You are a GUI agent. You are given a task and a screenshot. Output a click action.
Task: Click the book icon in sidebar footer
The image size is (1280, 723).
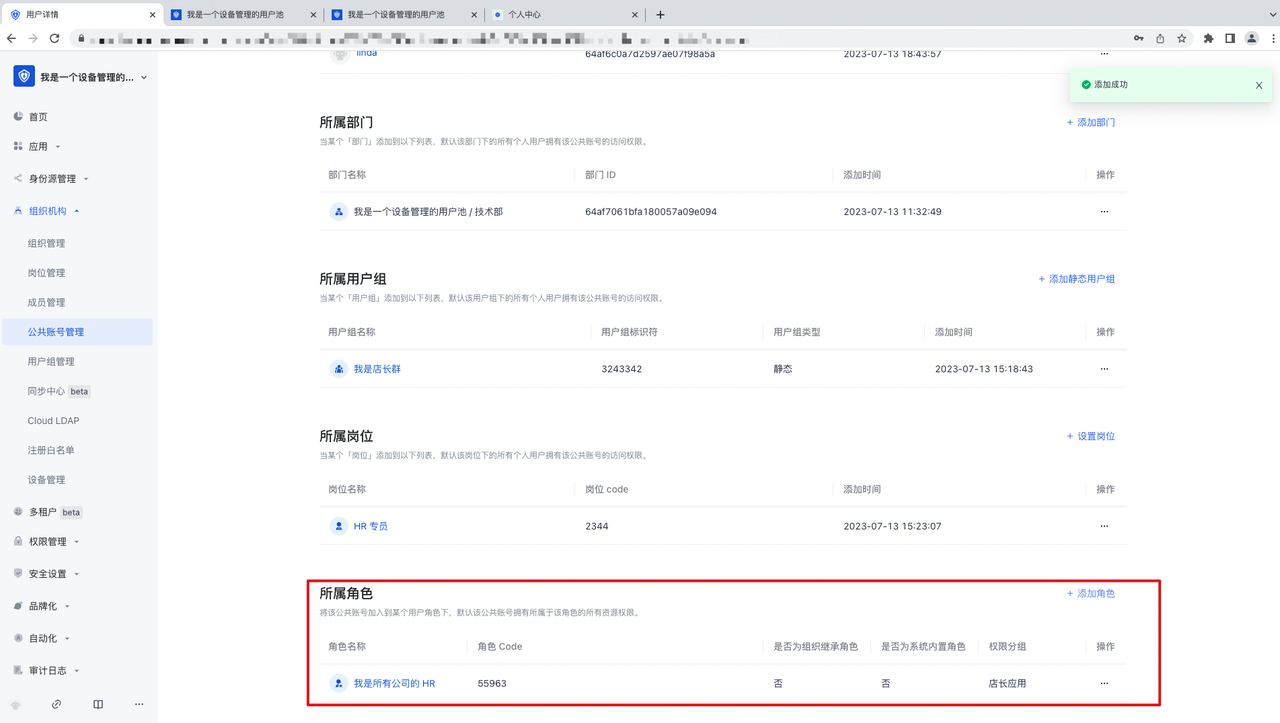[98, 704]
